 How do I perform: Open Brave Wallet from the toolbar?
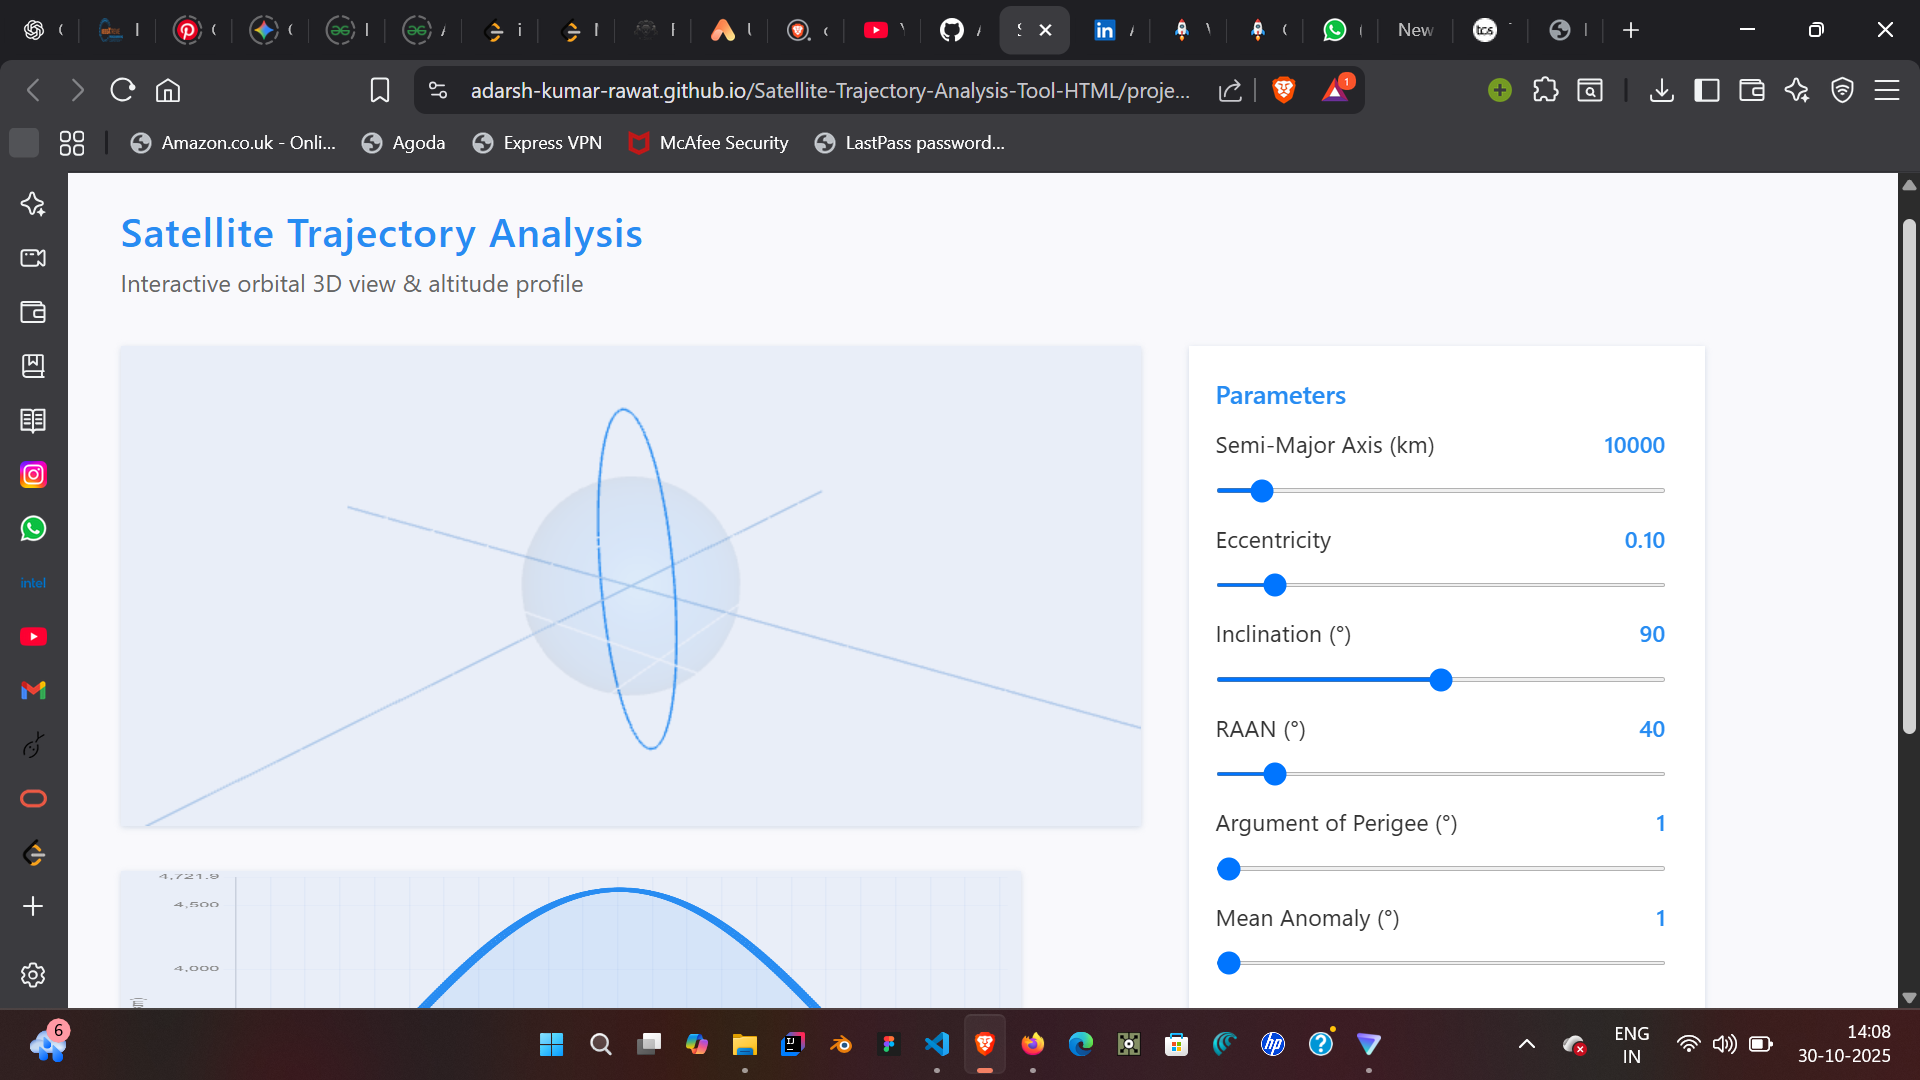[x=1751, y=90]
